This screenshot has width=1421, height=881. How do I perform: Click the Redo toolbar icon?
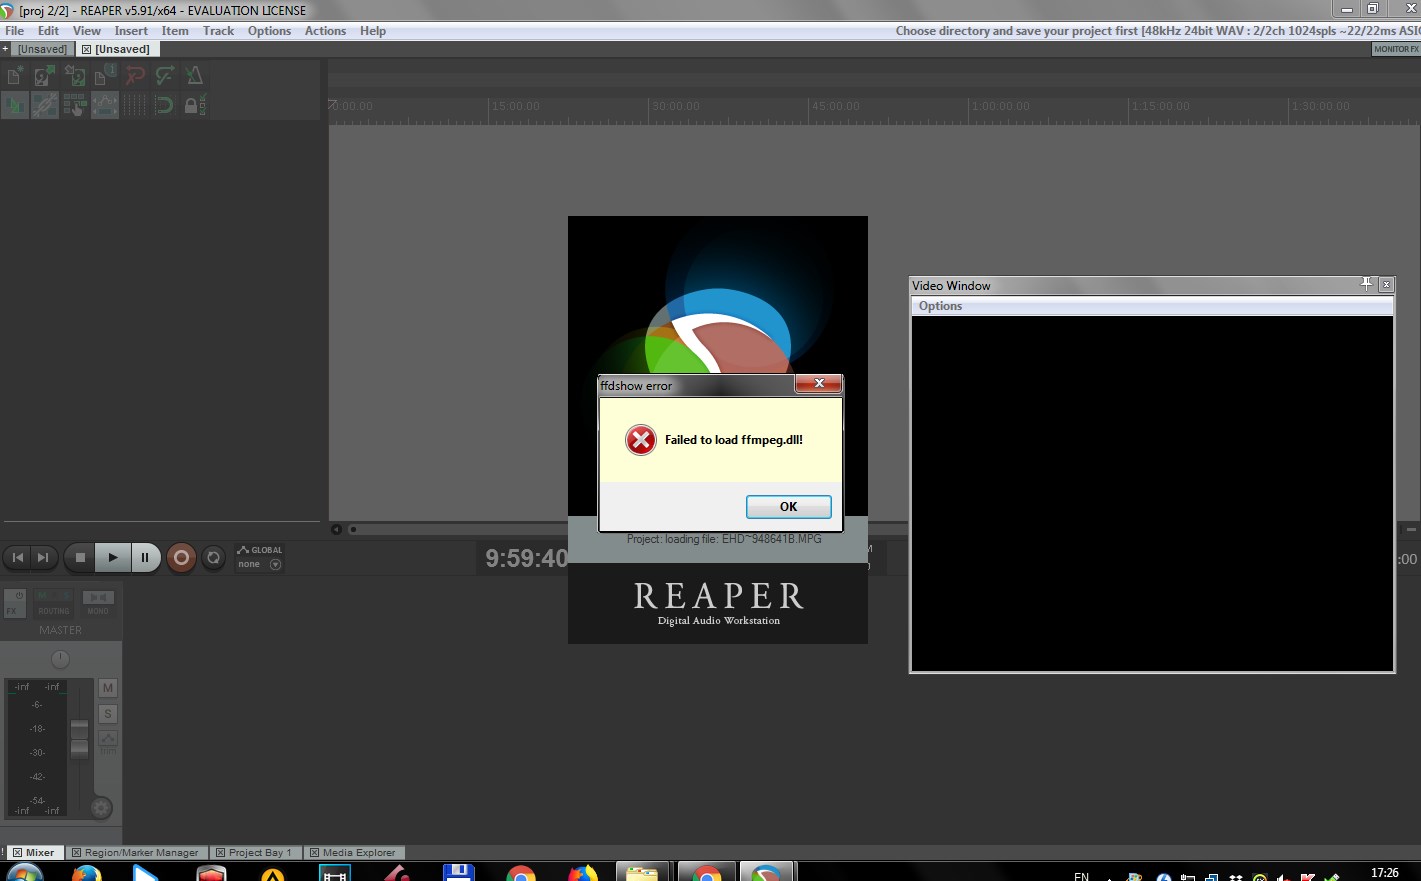(165, 75)
